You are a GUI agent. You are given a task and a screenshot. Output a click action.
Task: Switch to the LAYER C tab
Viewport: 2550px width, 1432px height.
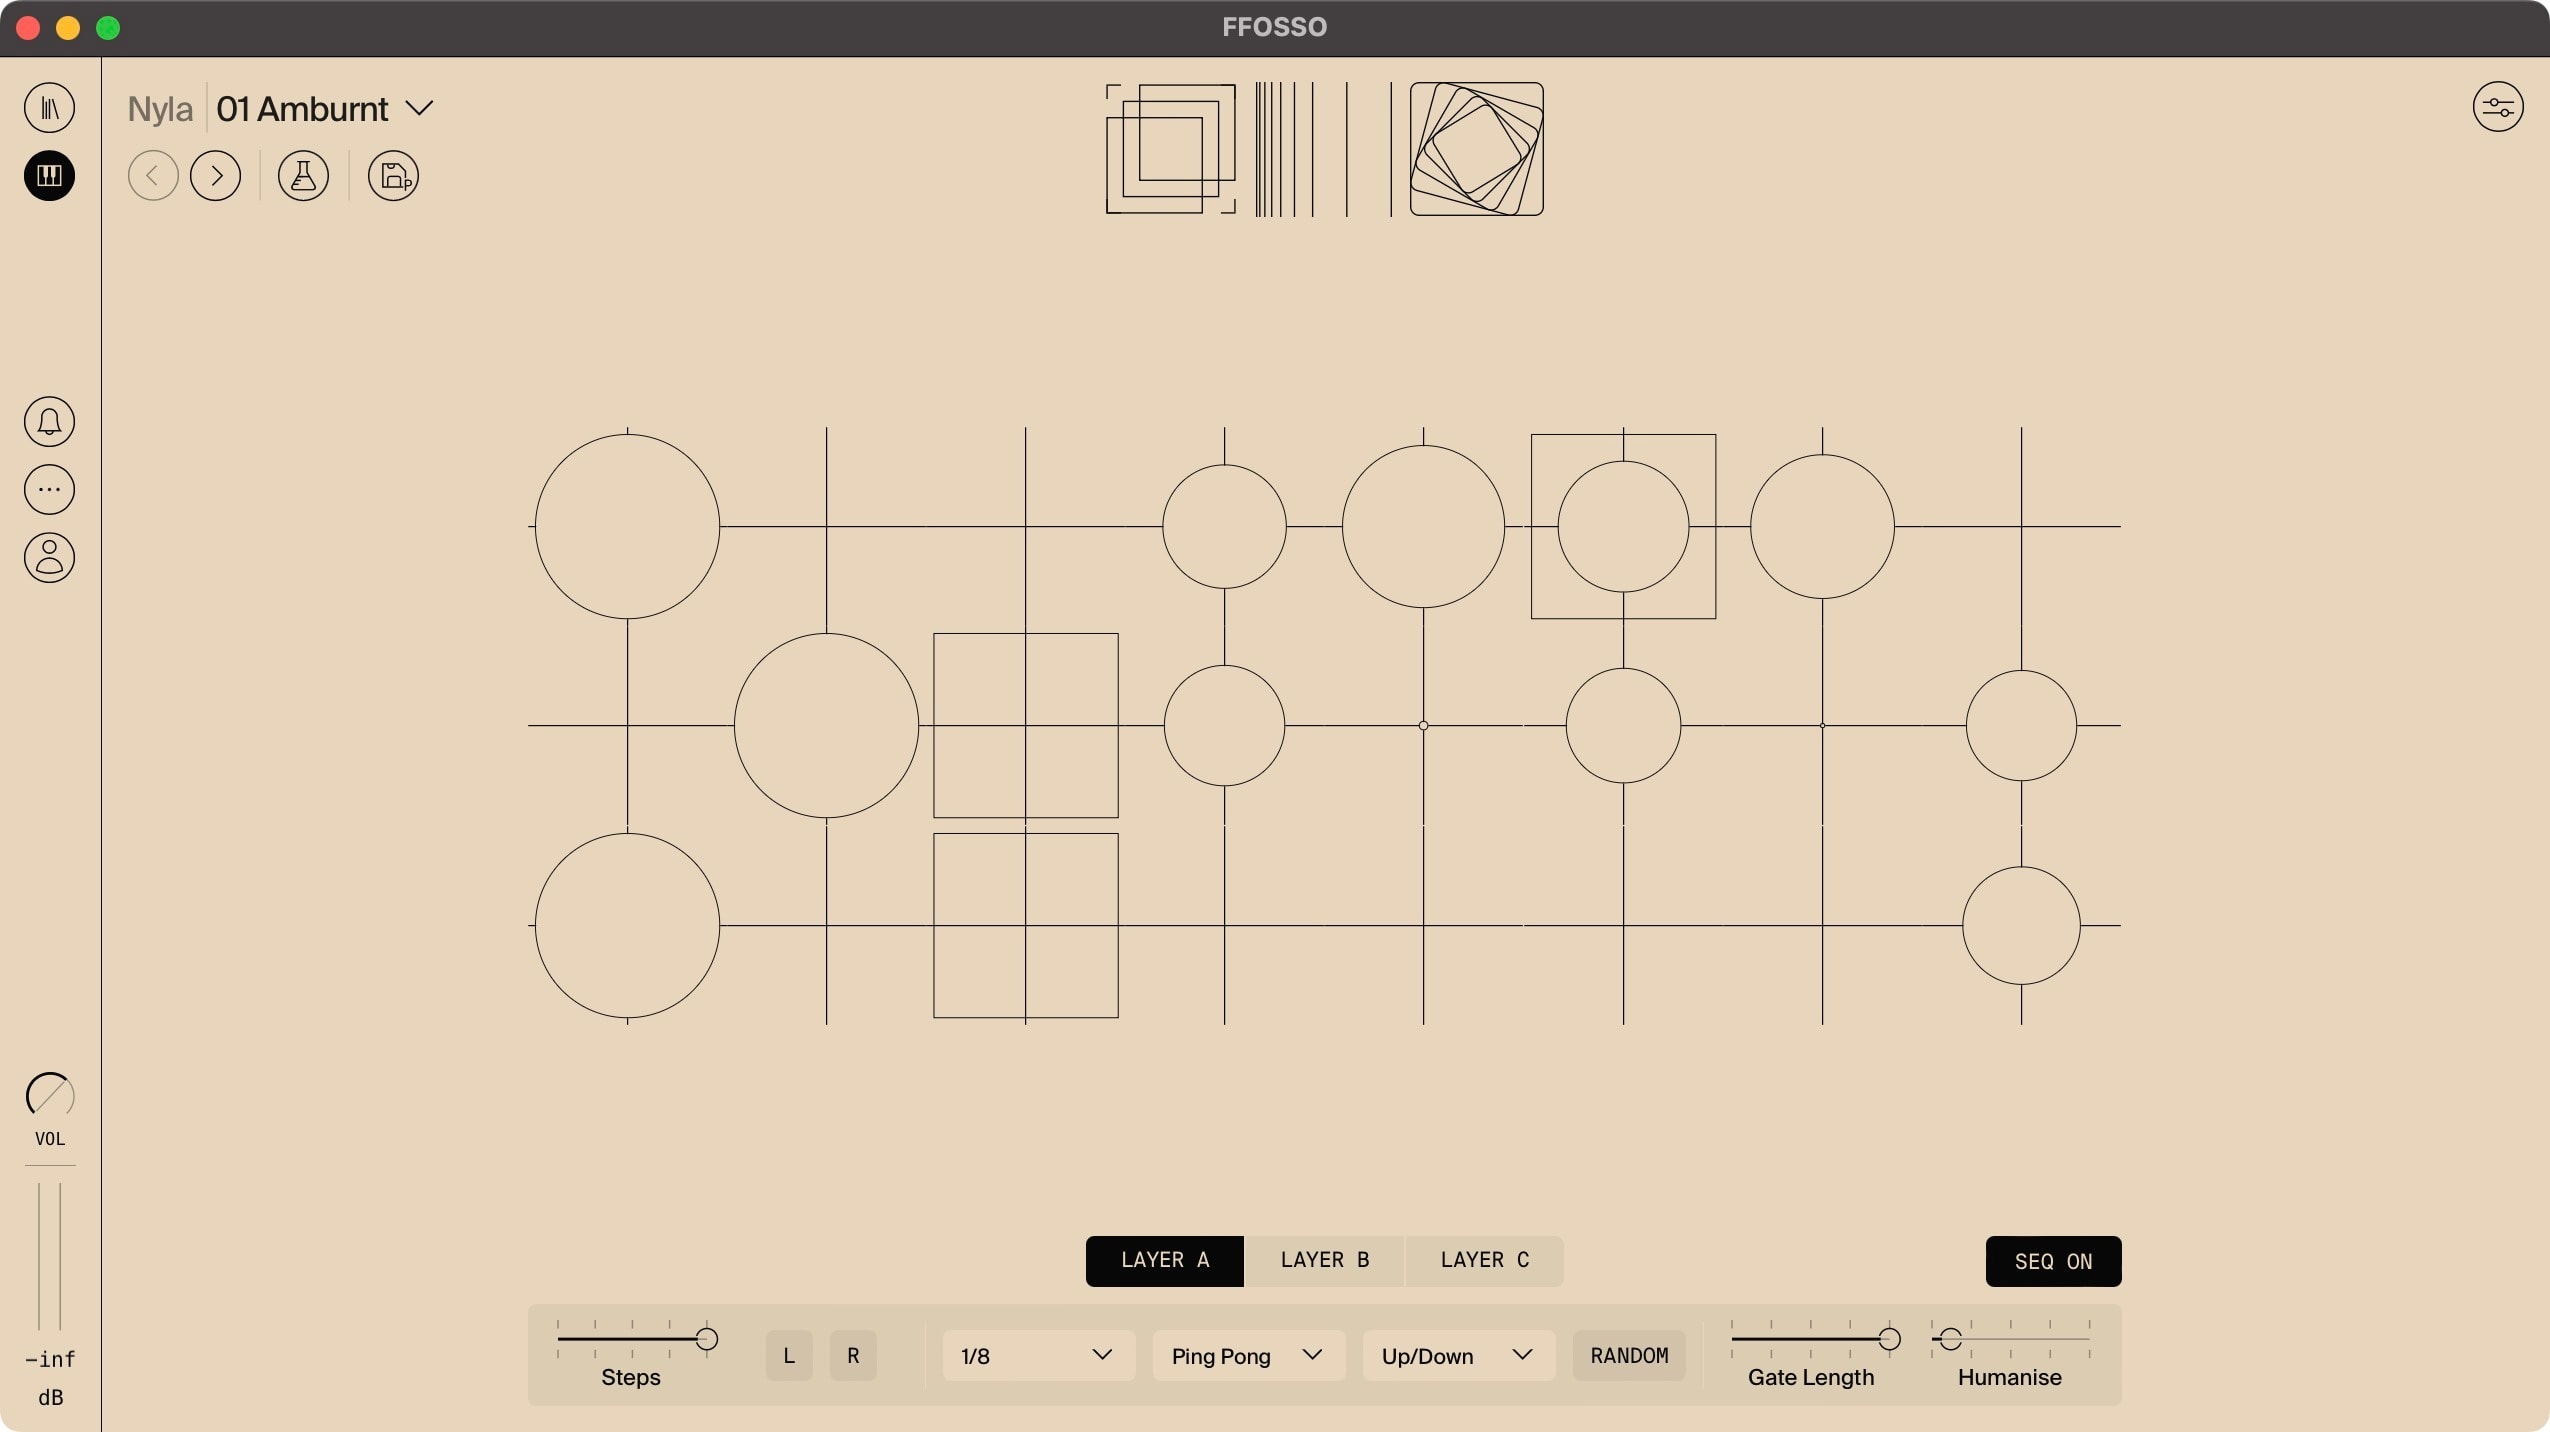pyautogui.click(x=1484, y=1260)
